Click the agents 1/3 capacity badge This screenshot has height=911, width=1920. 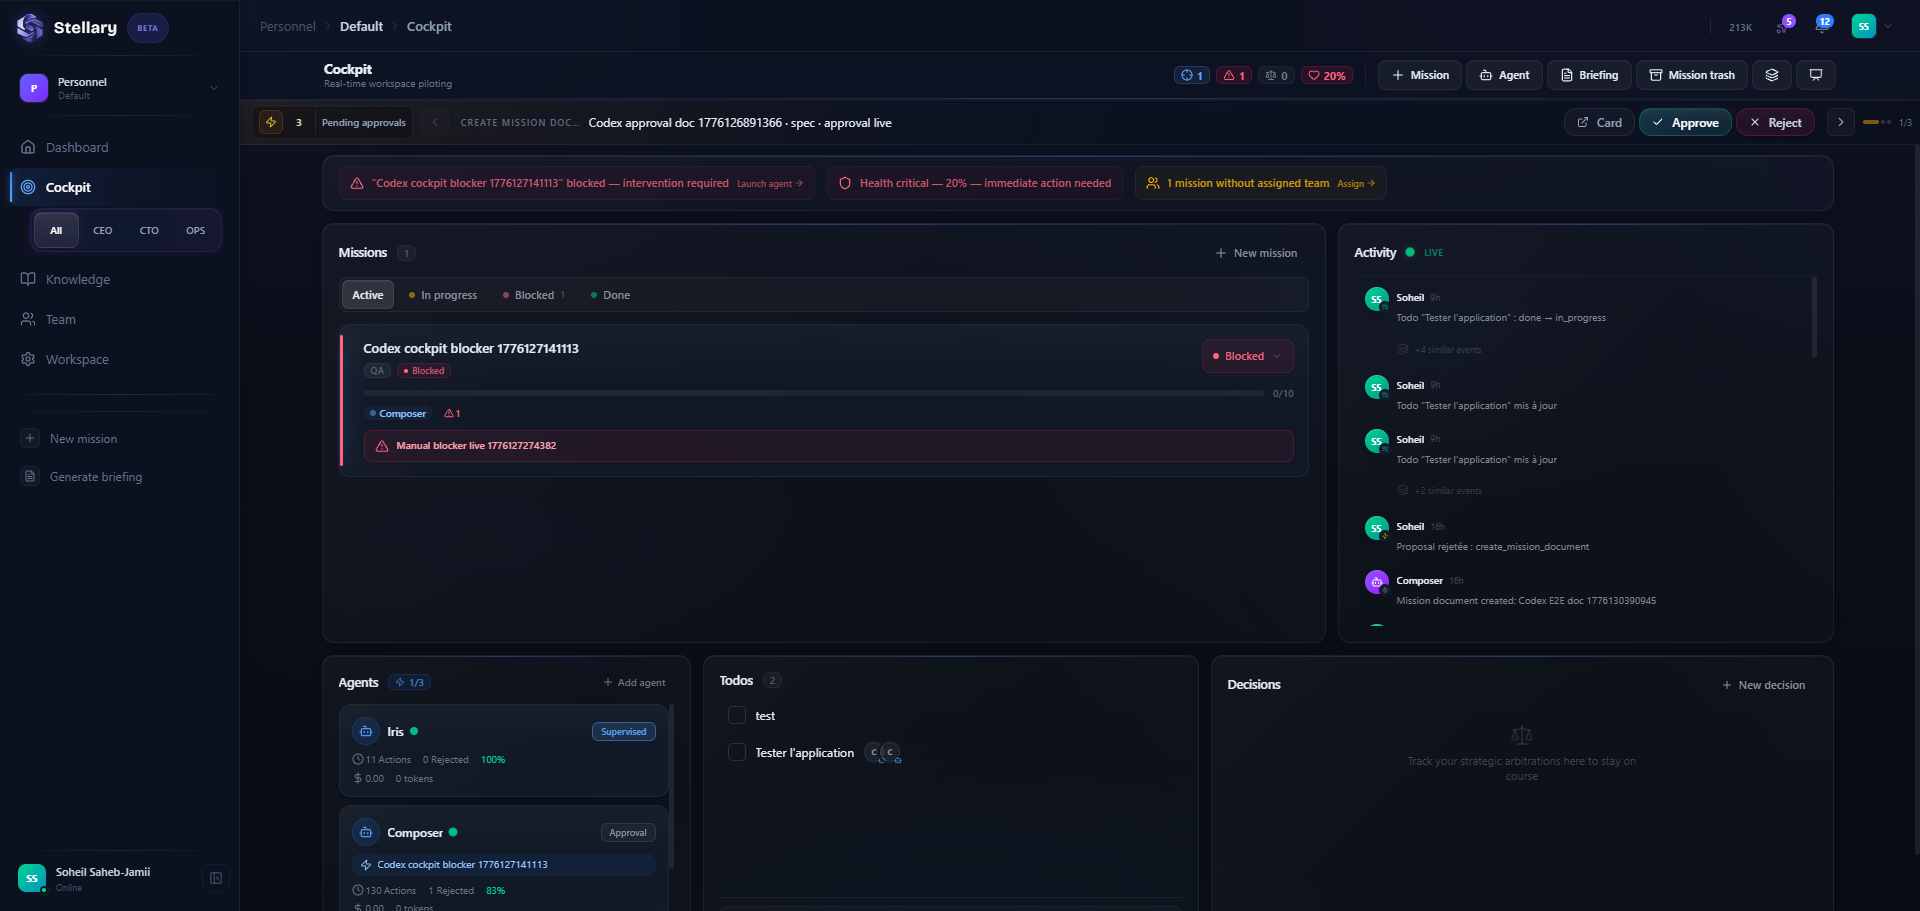coord(410,682)
